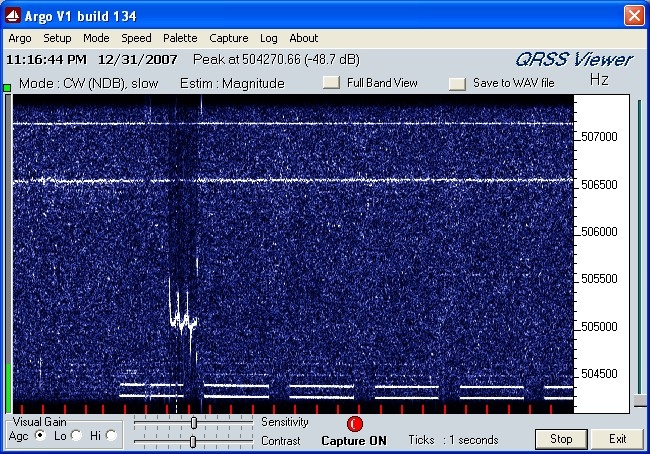The height and width of the screenshot is (454, 650).
Task: Click the 506000 frequency scale label
Action: pyautogui.click(x=599, y=231)
